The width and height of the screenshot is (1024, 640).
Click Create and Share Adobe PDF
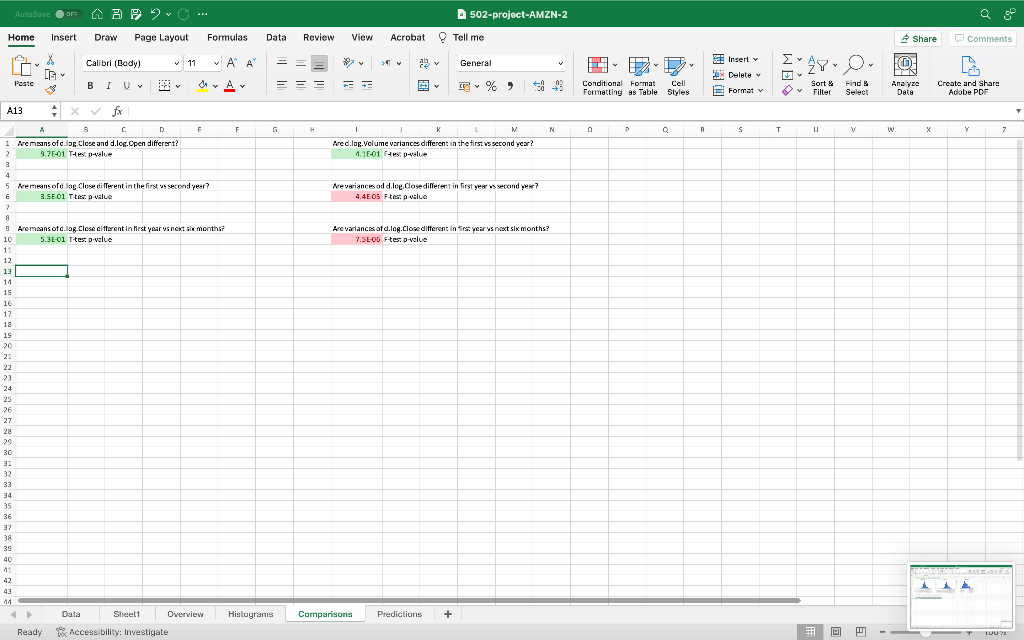pyautogui.click(x=968, y=75)
